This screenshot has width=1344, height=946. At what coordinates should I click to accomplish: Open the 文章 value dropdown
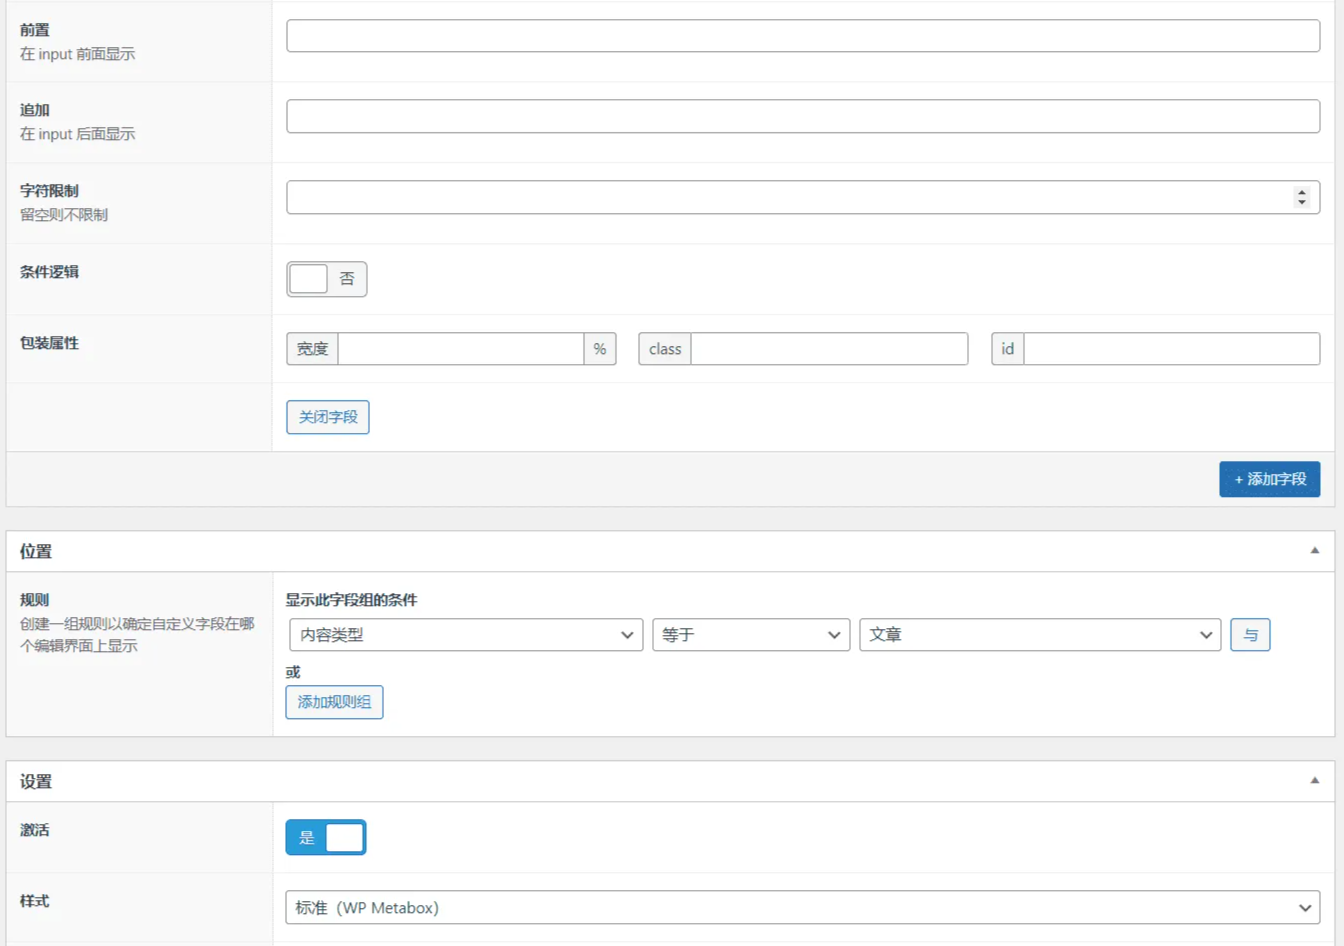click(x=1040, y=635)
